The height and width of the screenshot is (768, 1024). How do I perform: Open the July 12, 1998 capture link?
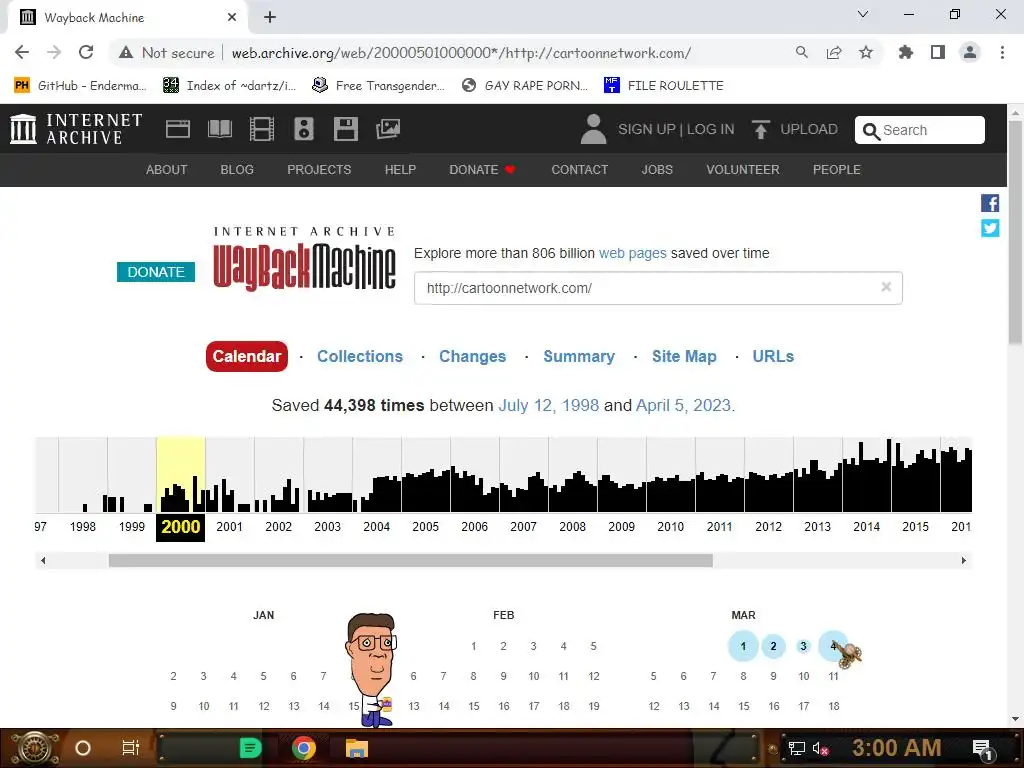click(549, 406)
